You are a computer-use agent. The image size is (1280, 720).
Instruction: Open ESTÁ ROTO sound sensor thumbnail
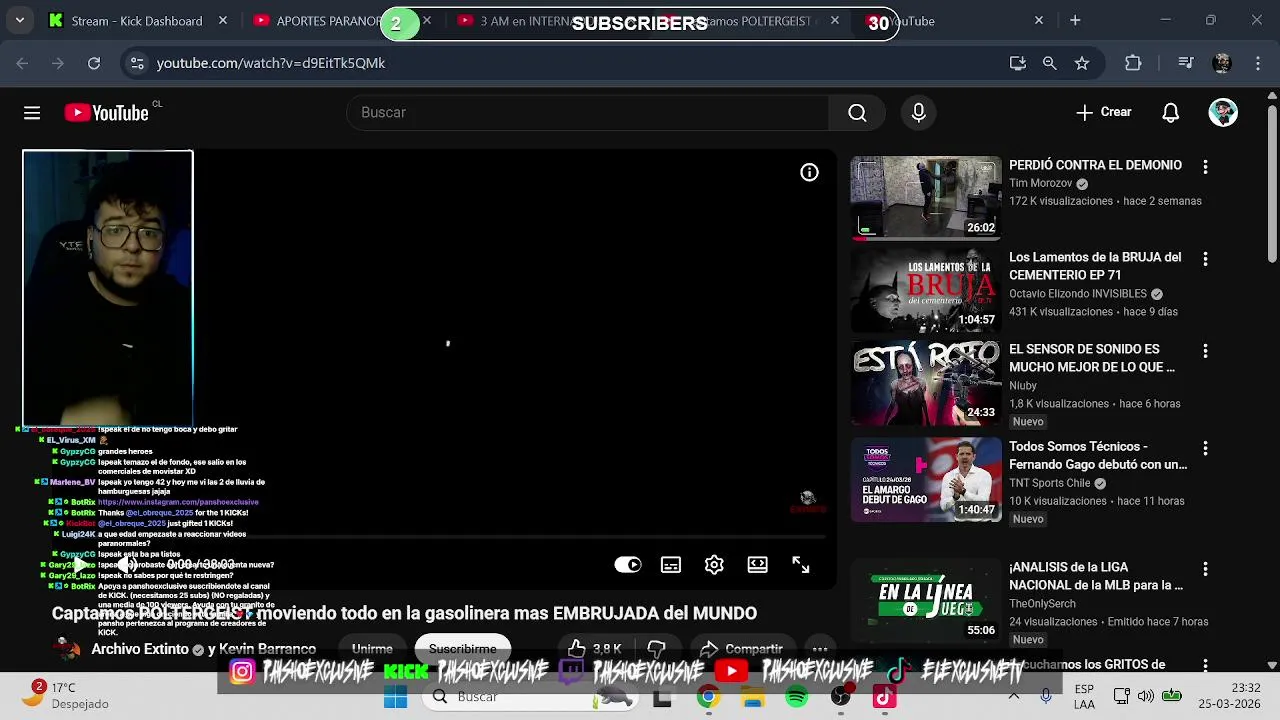(926, 382)
